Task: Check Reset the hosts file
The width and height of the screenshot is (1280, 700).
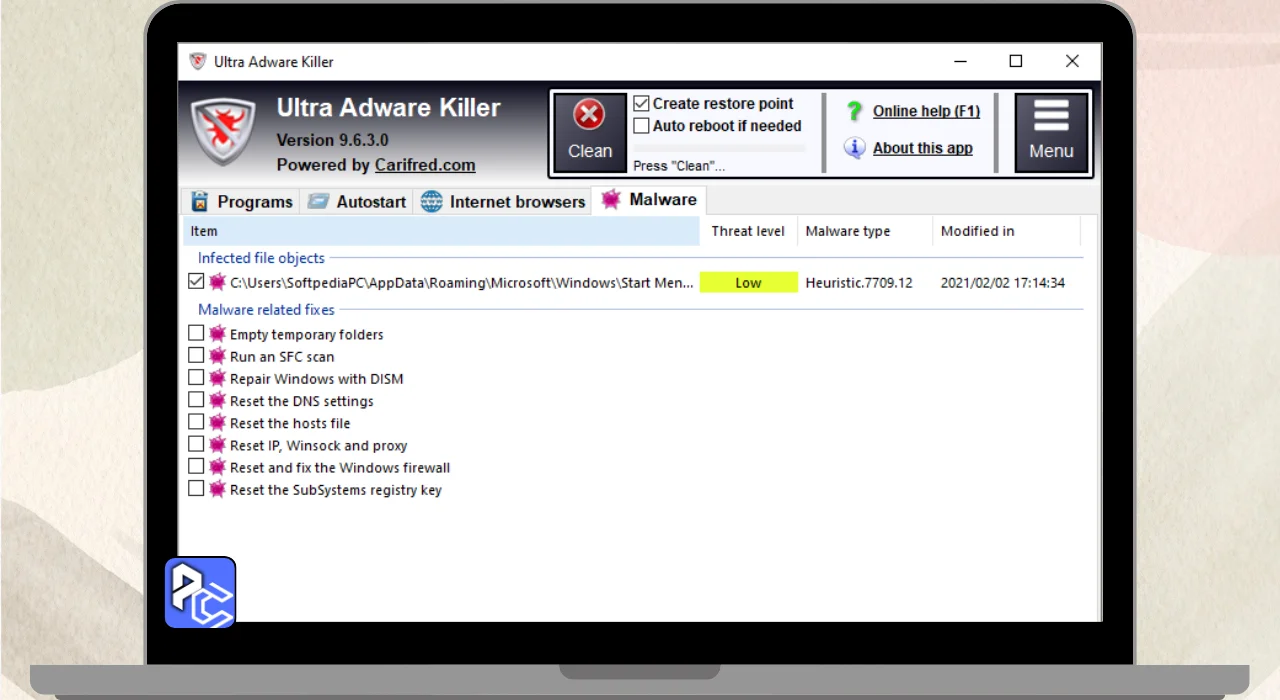Action: click(196, 422)
